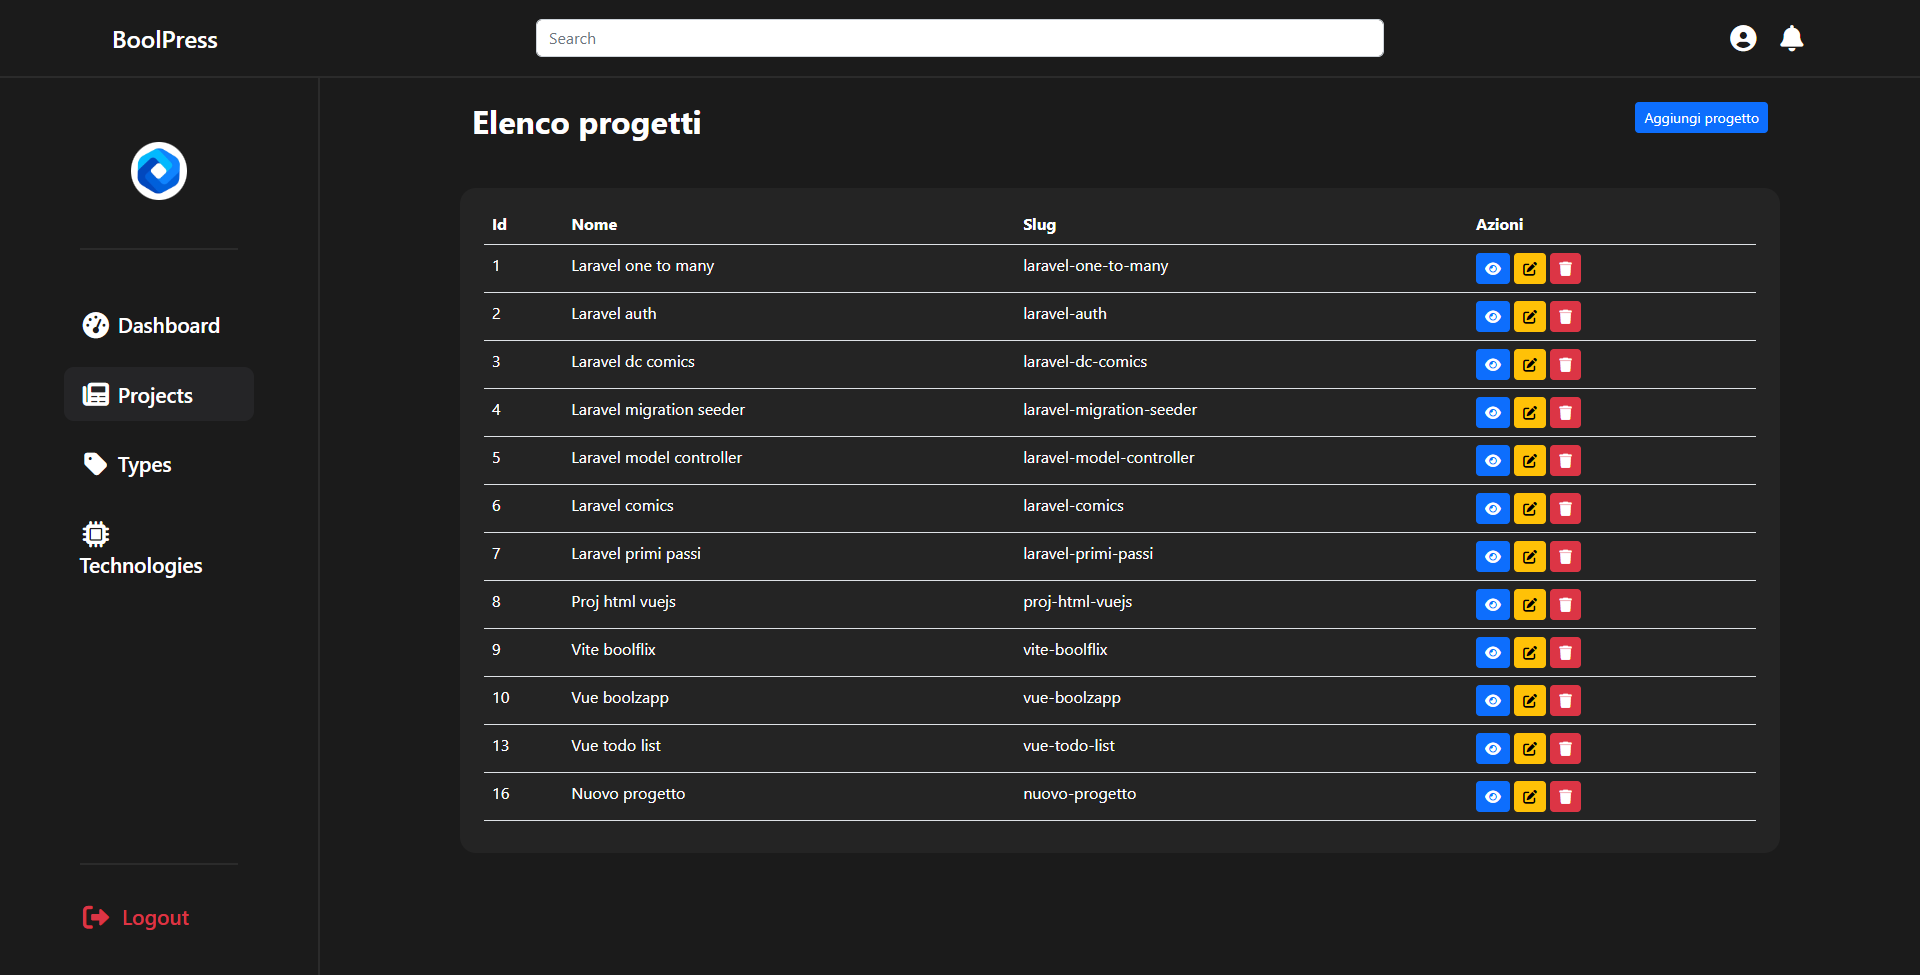Delete the Laravel comics project

(1565, 509)
